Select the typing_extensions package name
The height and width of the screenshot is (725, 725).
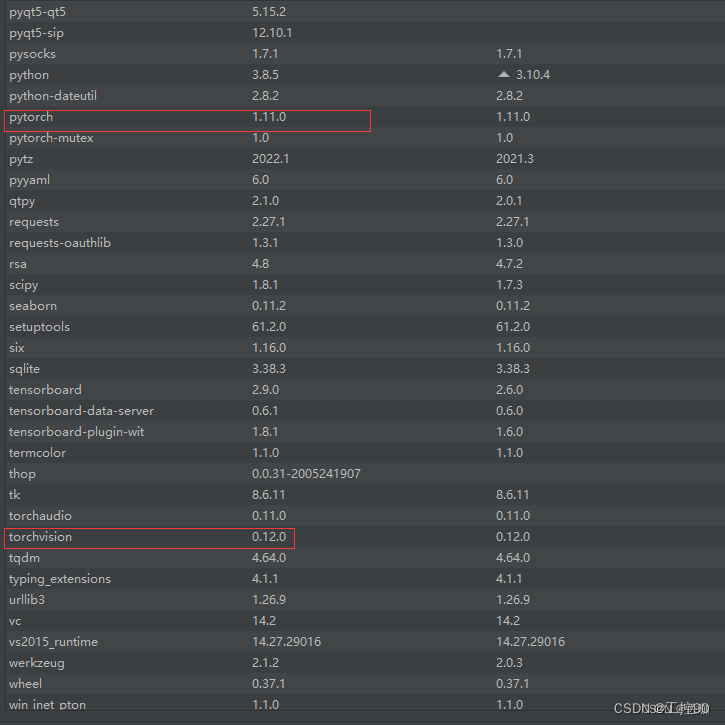coord(60,579)
